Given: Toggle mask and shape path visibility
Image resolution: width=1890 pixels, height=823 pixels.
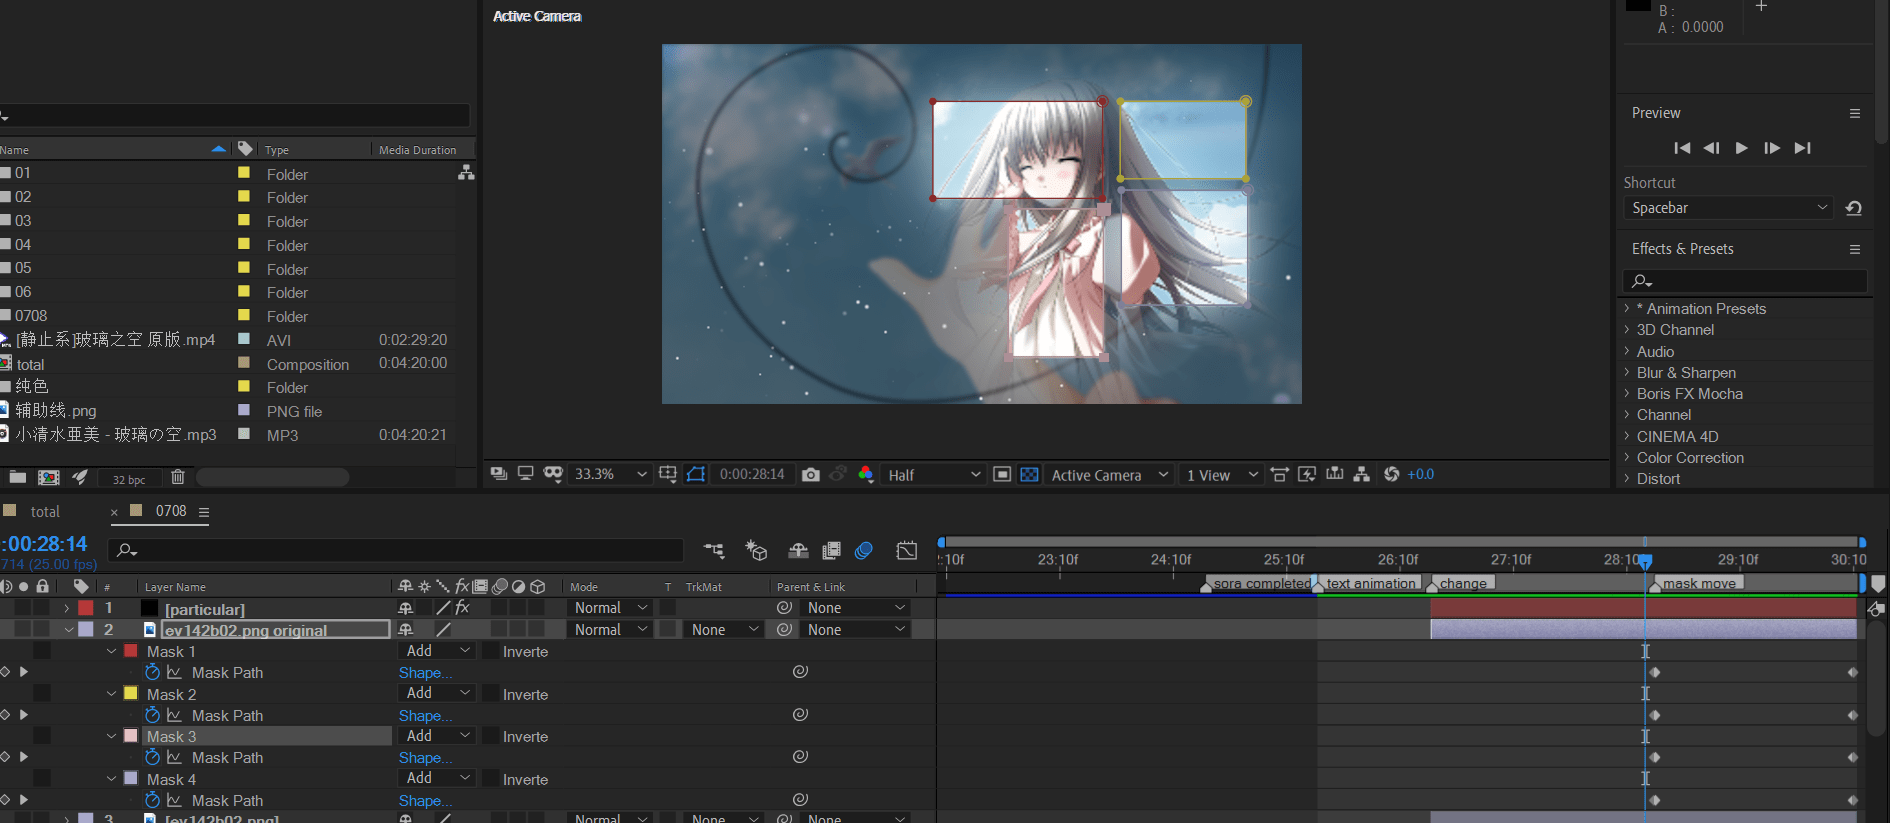Looking at the screenshot, I should (696, 474).
